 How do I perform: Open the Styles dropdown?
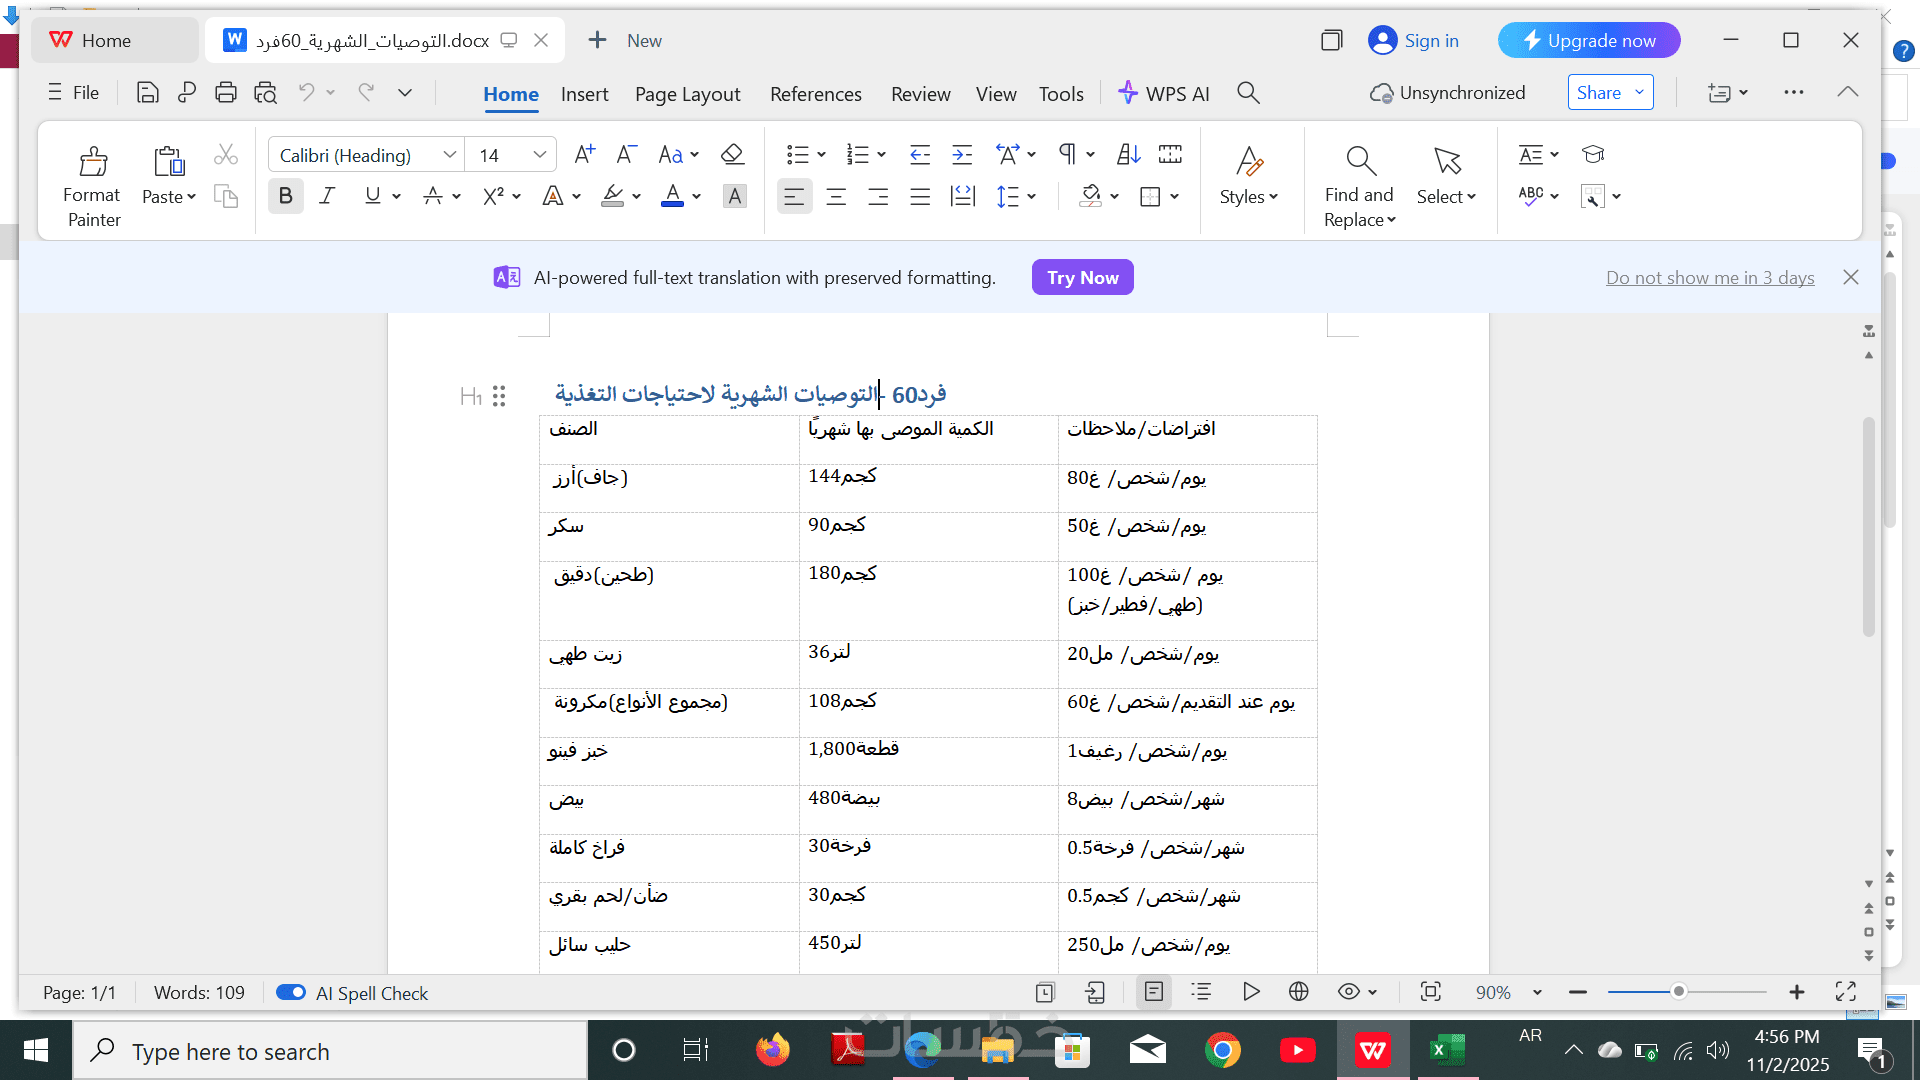point(1248,197)
